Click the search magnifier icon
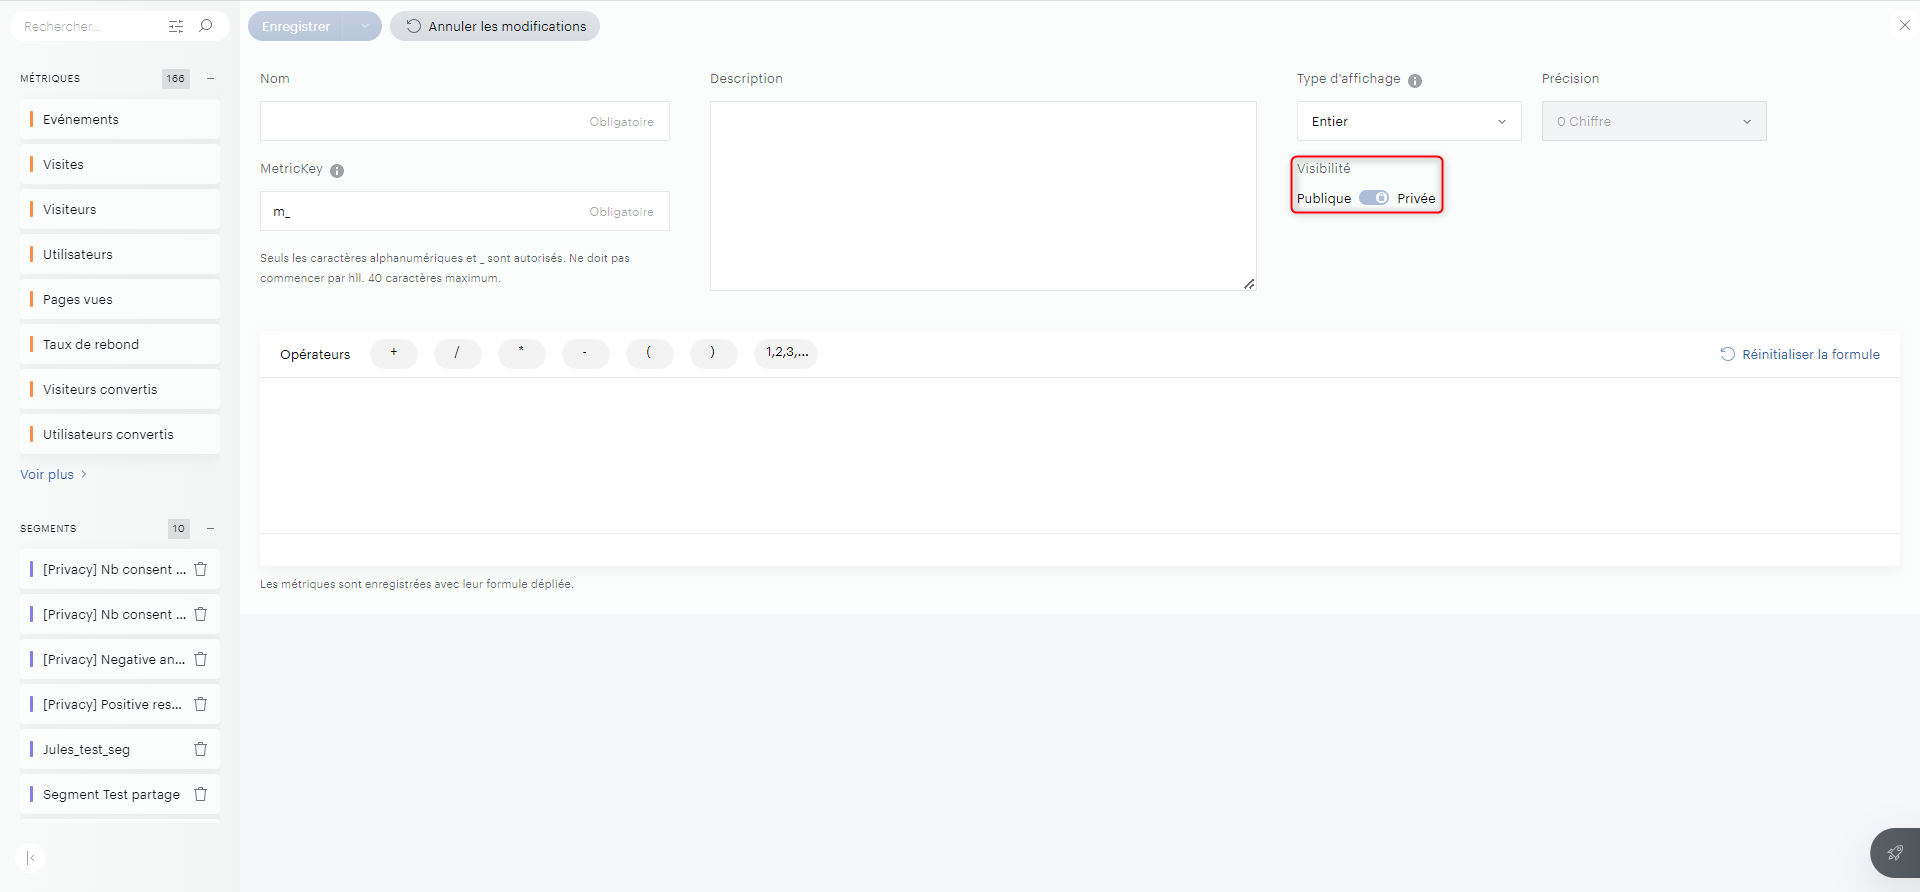The image size is (1920, 892). [206, 26]
